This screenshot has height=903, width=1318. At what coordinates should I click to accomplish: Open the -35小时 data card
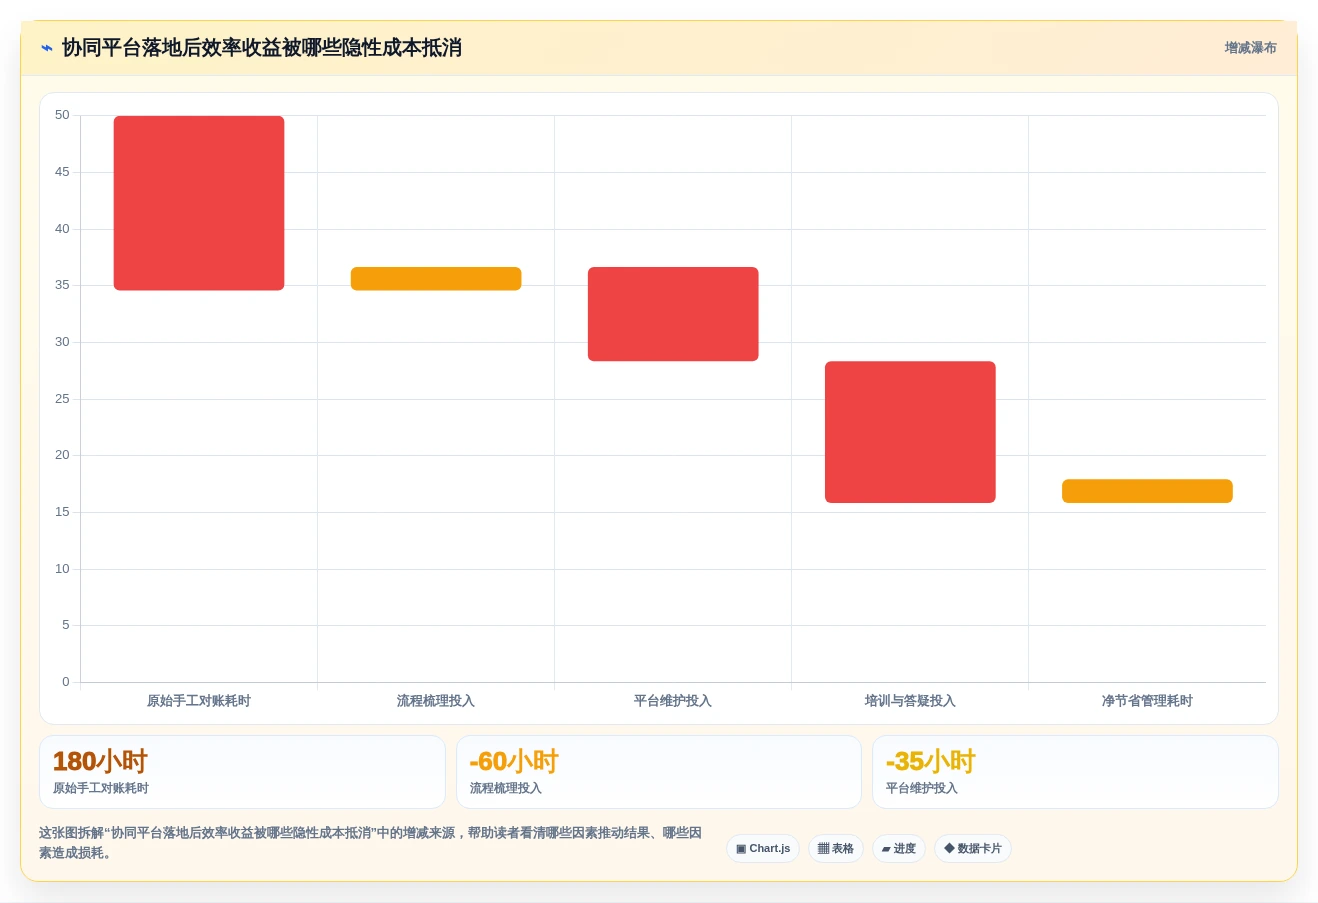(1075, 772)
